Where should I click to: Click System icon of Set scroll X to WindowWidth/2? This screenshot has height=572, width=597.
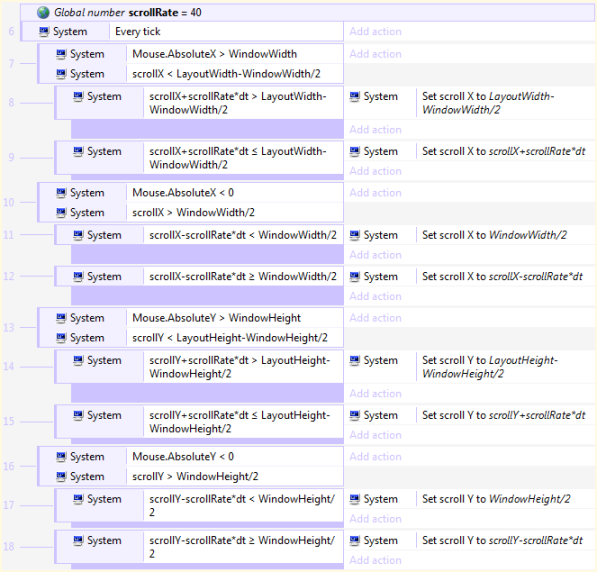pyautogui.click(x=354, y=235)
